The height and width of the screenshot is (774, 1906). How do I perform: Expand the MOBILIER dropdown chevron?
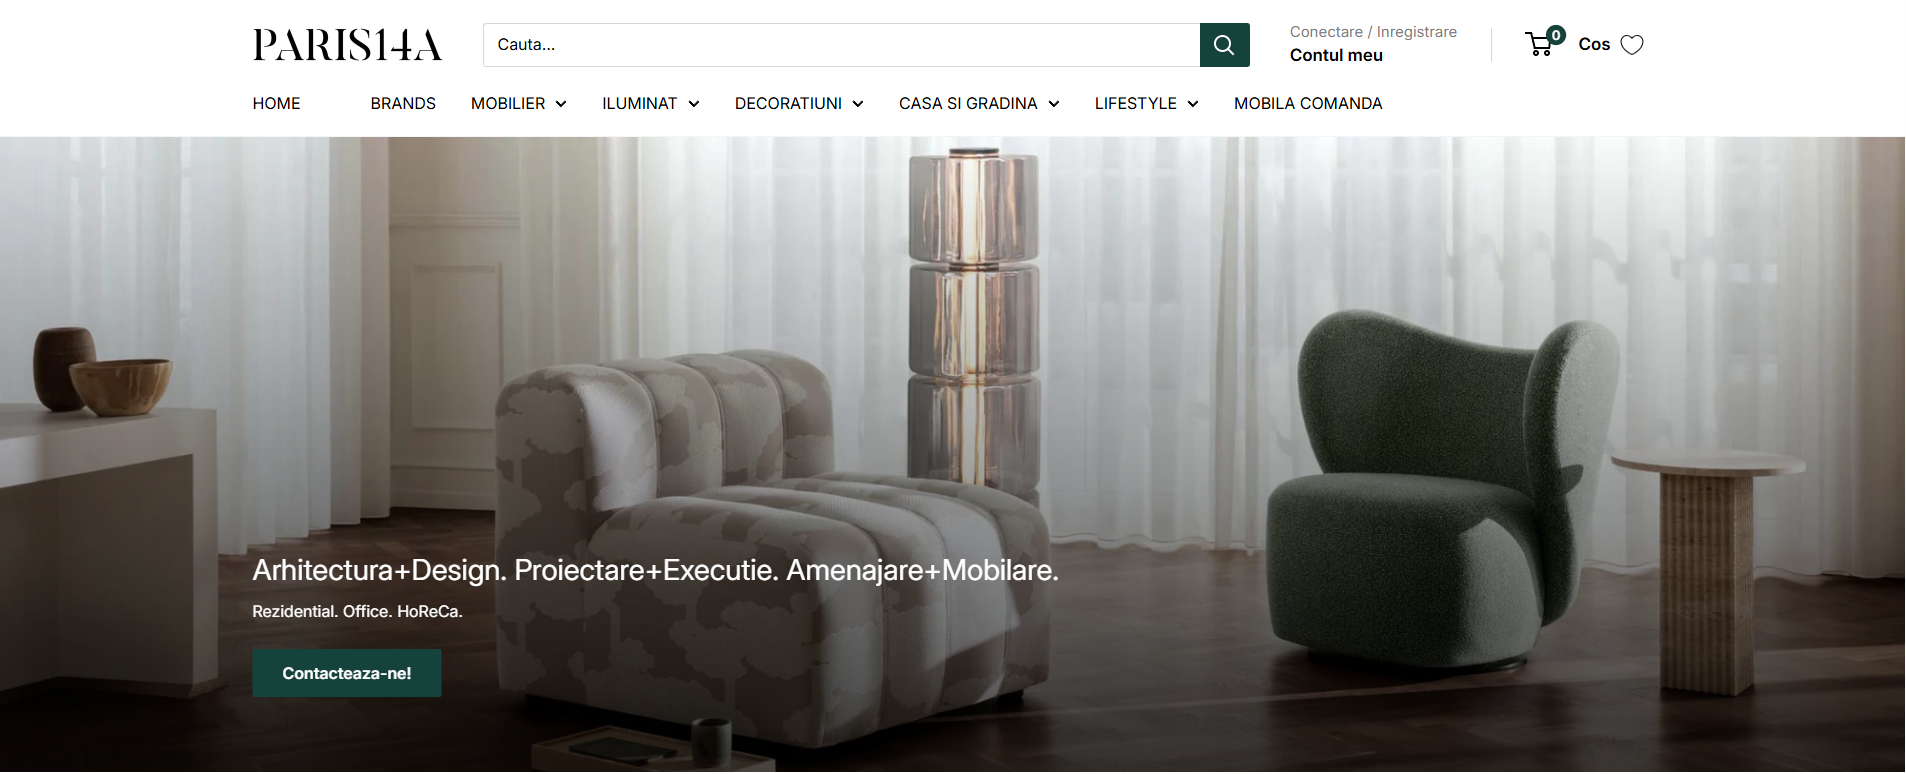[x=561, y=104]
